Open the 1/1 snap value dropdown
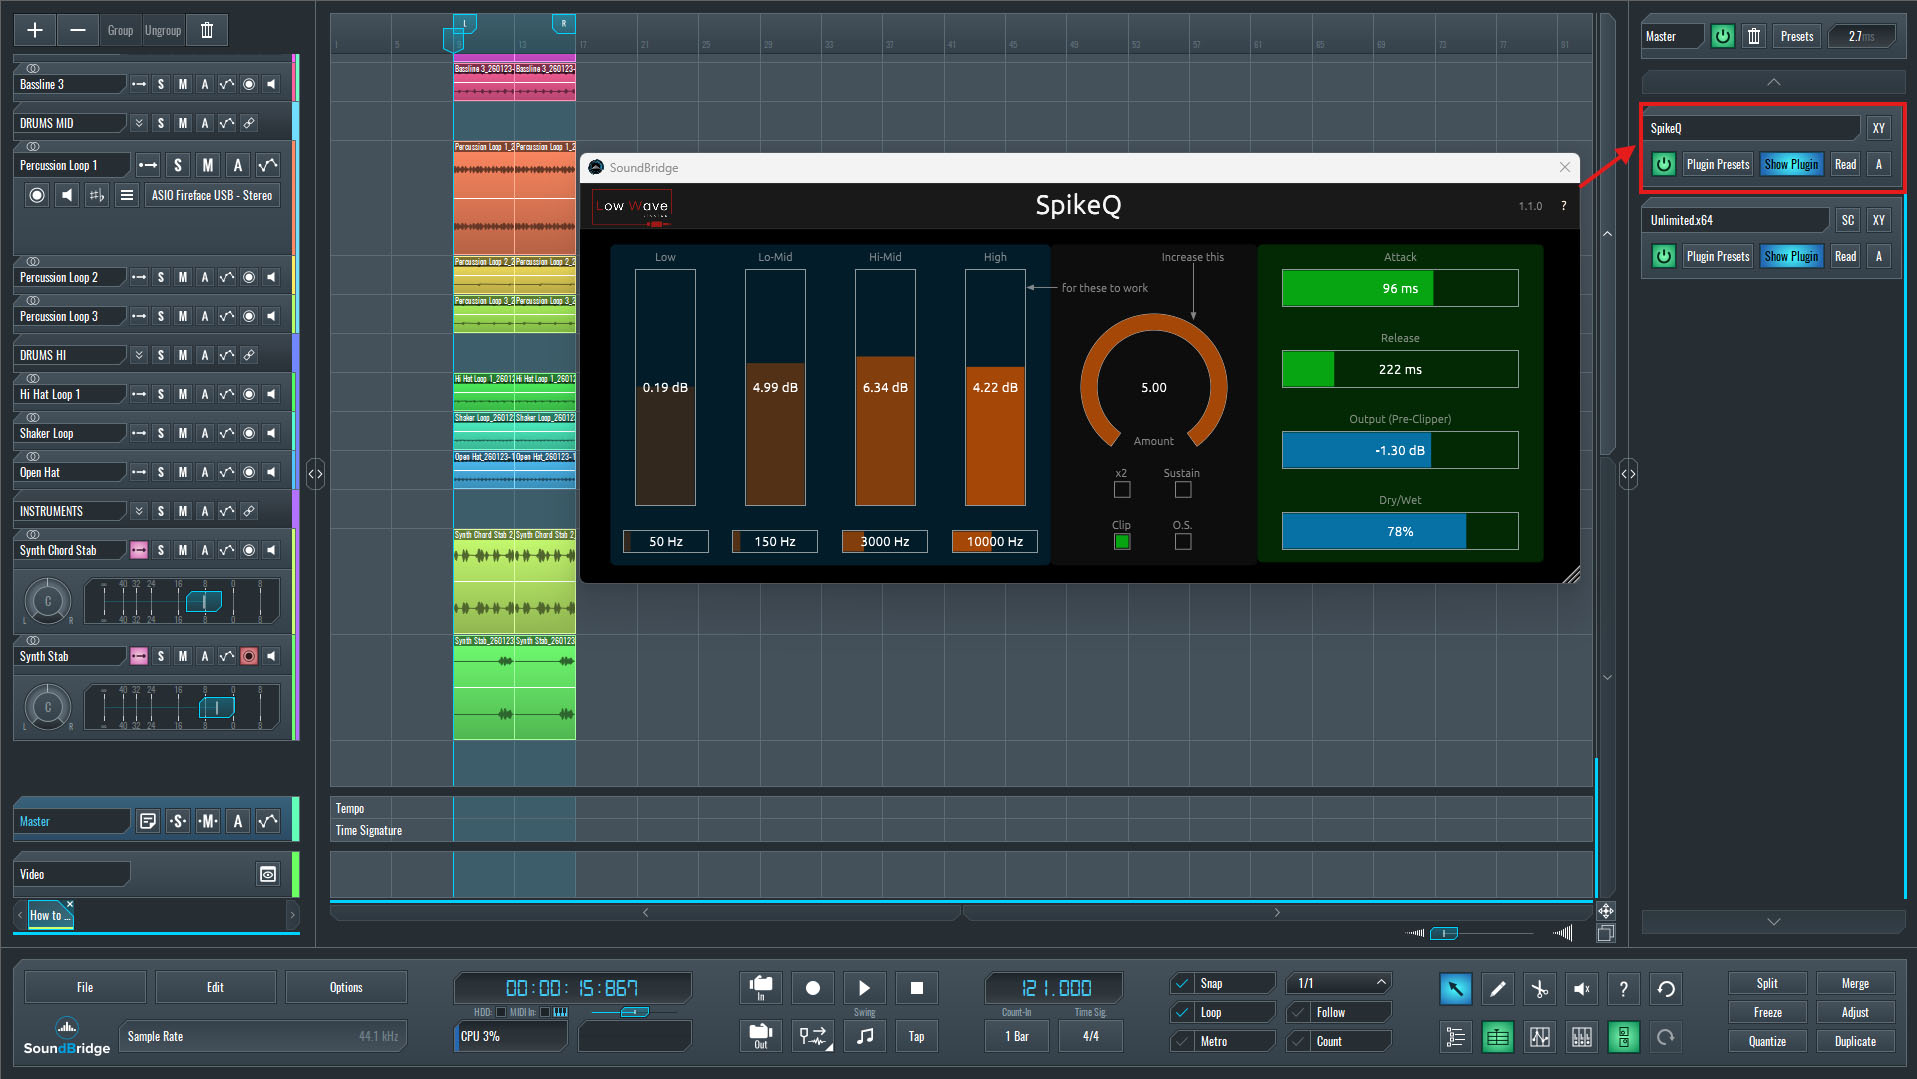1917x1079 pixels. (1339, 983)
